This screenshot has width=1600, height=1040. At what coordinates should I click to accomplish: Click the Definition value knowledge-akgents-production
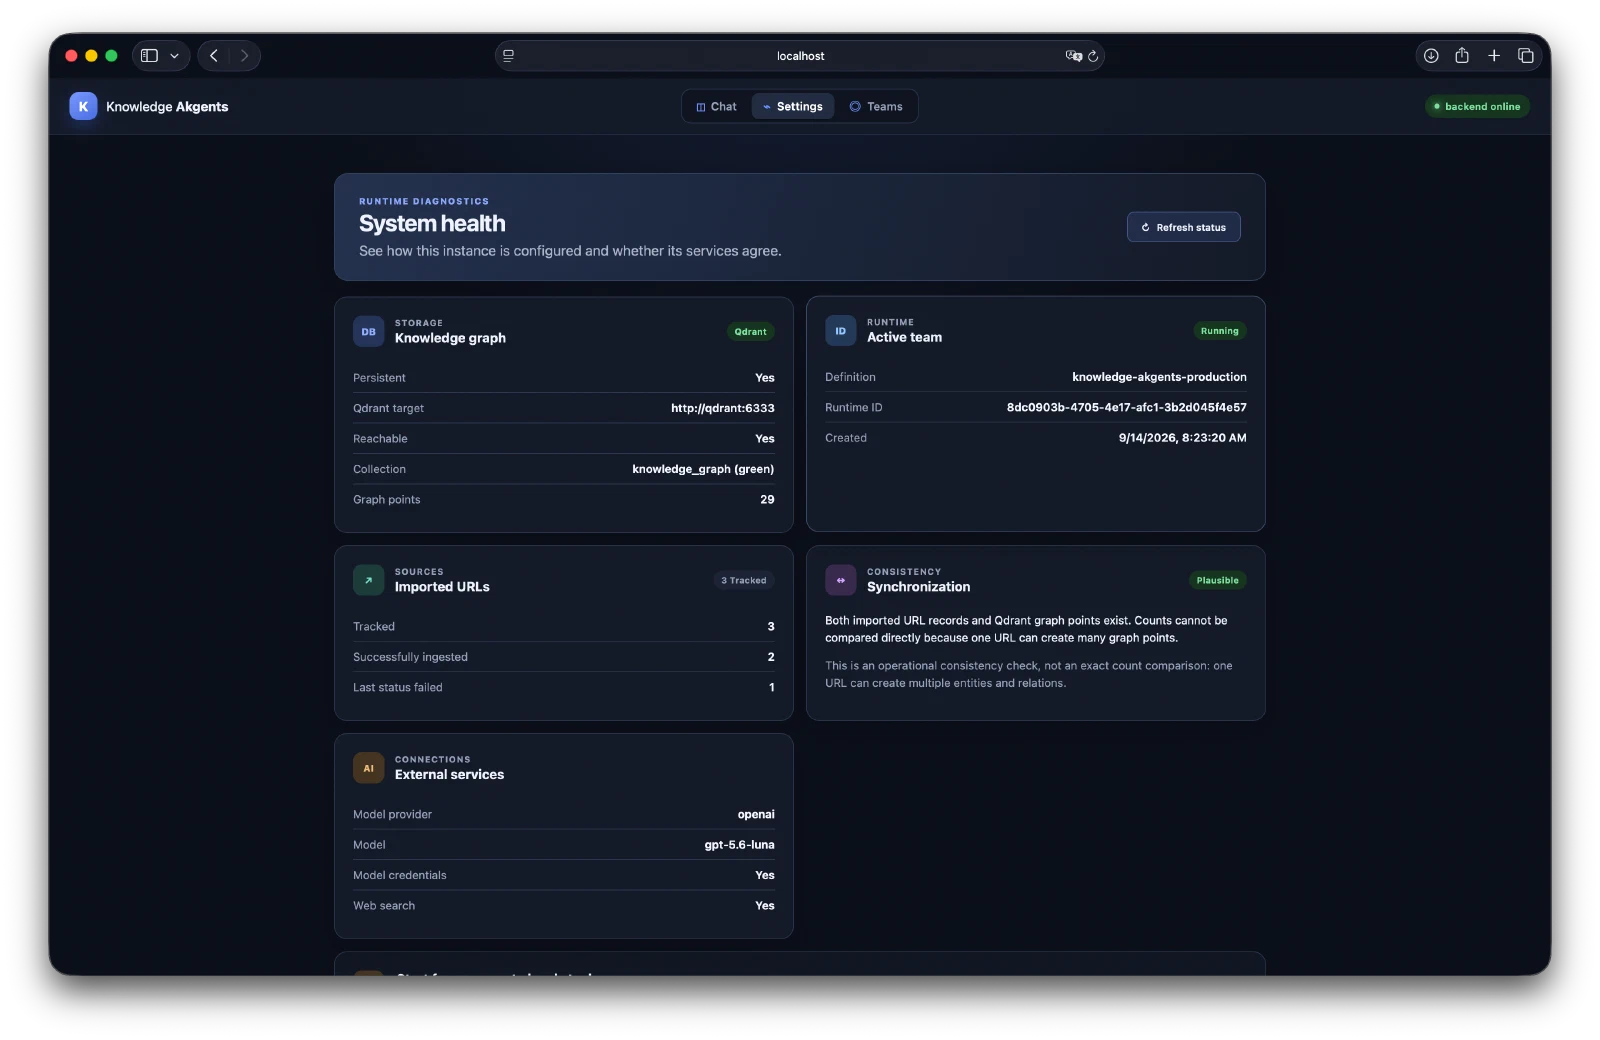click(x=1159, y=377)
